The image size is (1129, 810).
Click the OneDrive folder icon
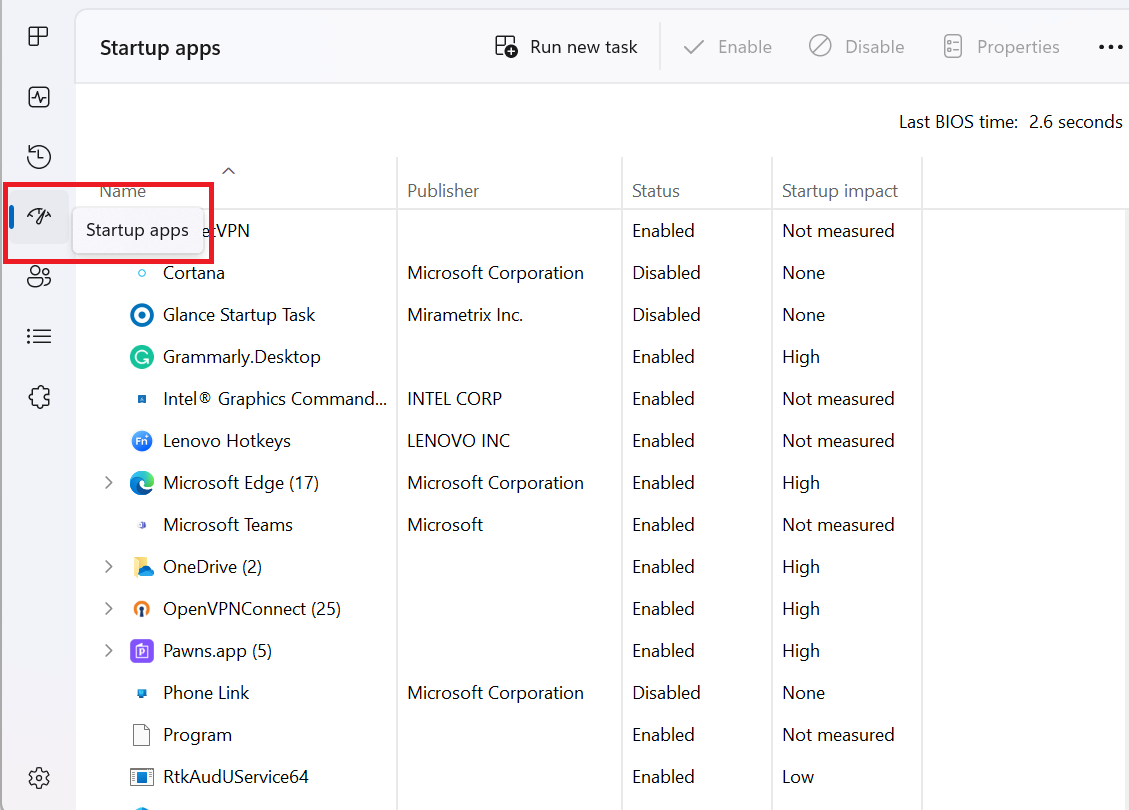tap(143, 567)
